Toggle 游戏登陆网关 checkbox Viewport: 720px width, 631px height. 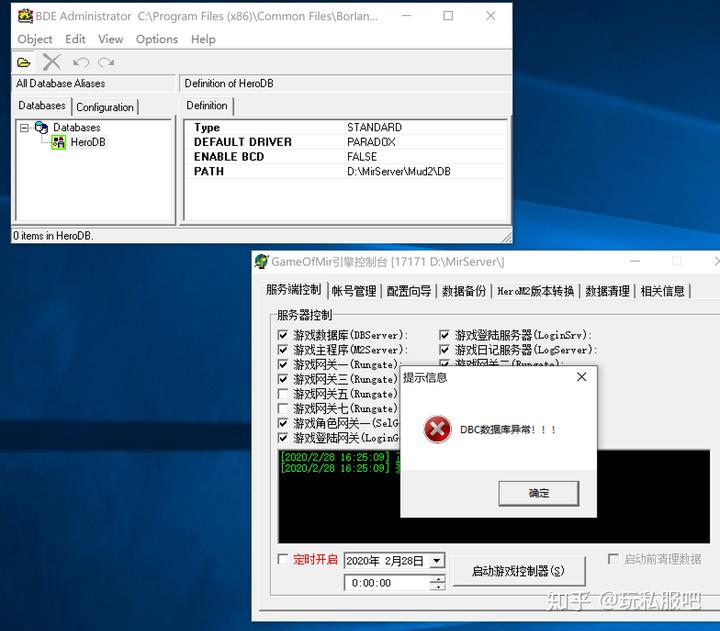[283, 438]
